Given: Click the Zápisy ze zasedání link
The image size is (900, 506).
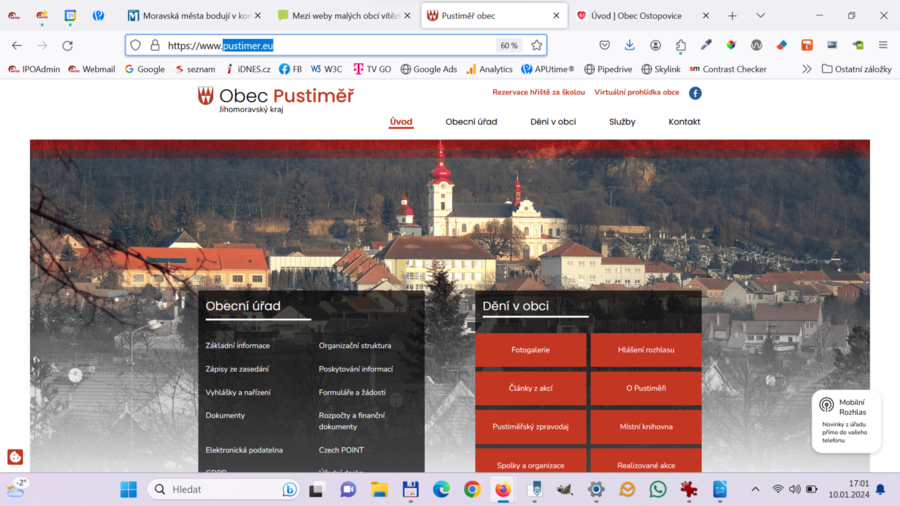Looking at the screenshot, I should [237, 369].
